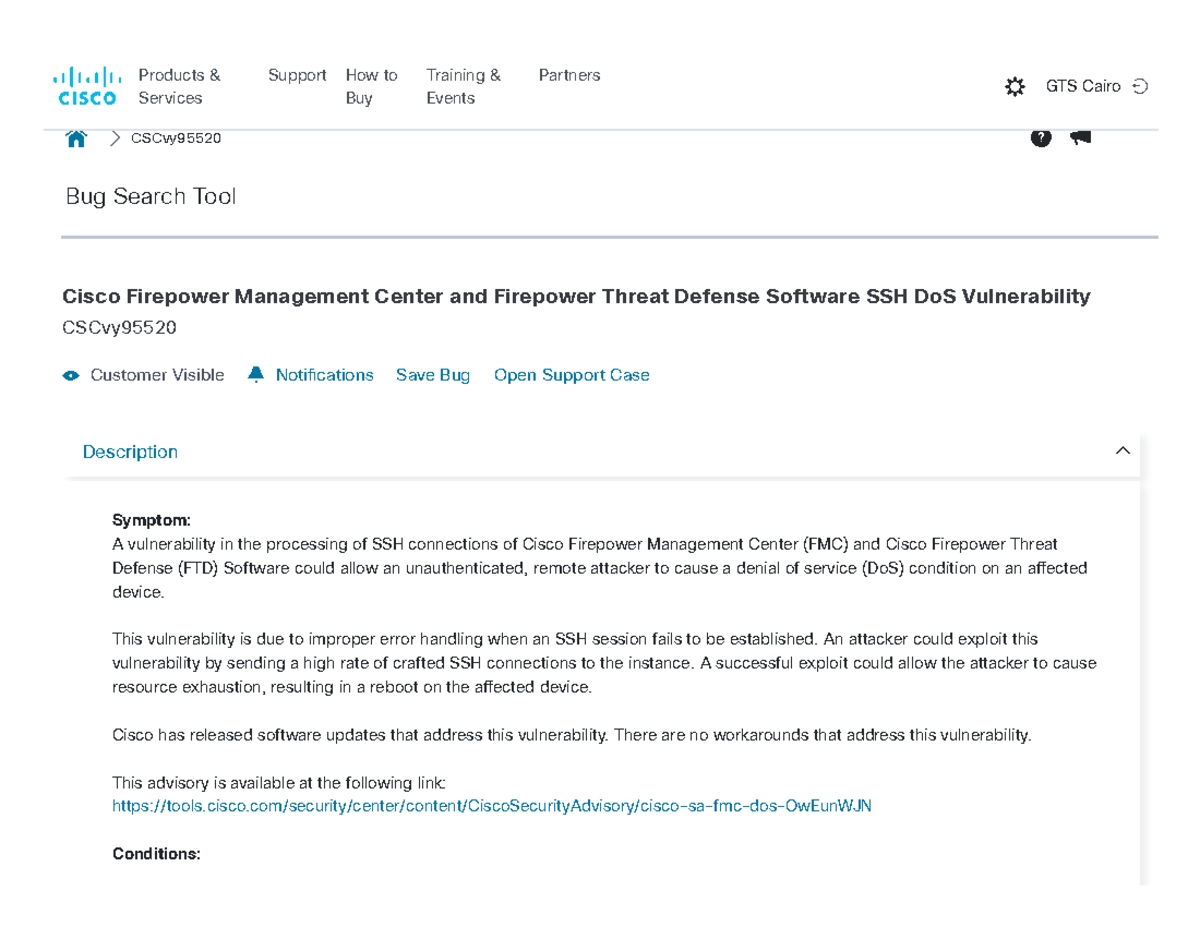Open the Products & Services menu

coord(179,86)
